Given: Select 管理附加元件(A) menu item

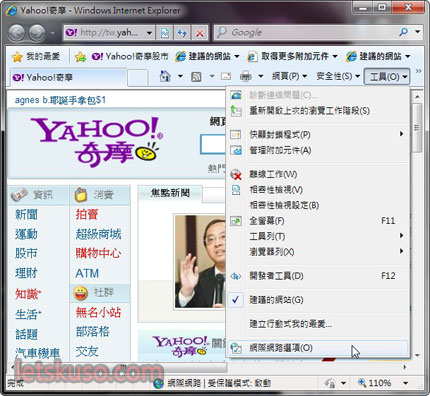Looking at the screenshot, I should tap(318, 150).
